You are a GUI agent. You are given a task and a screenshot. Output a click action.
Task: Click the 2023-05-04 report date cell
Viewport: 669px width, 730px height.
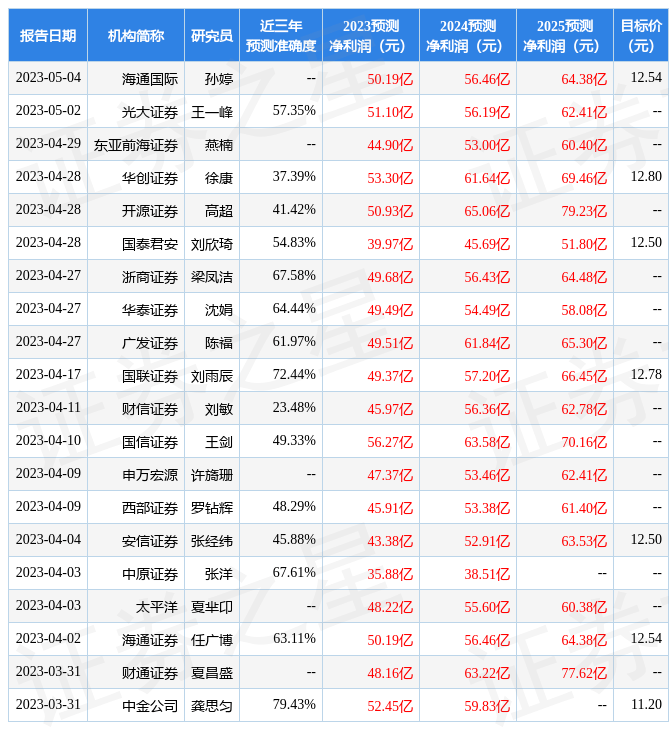(x=48, y=78)
